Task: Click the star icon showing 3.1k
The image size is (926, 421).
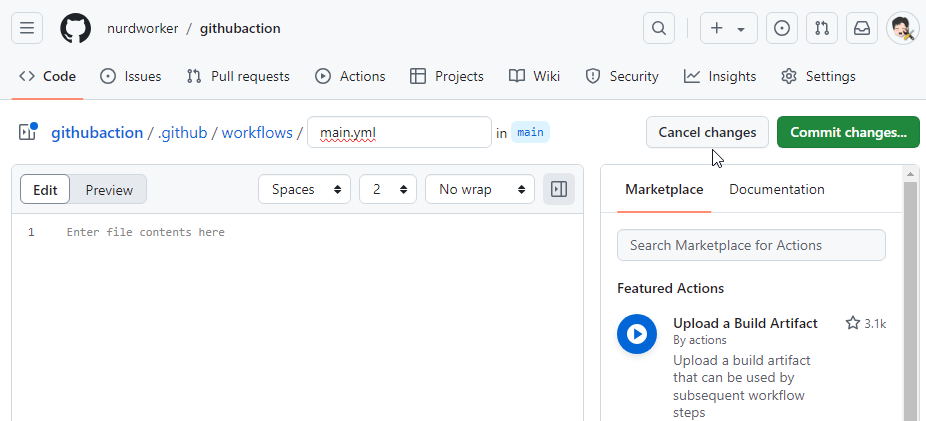Action: [x=852, y=323]
